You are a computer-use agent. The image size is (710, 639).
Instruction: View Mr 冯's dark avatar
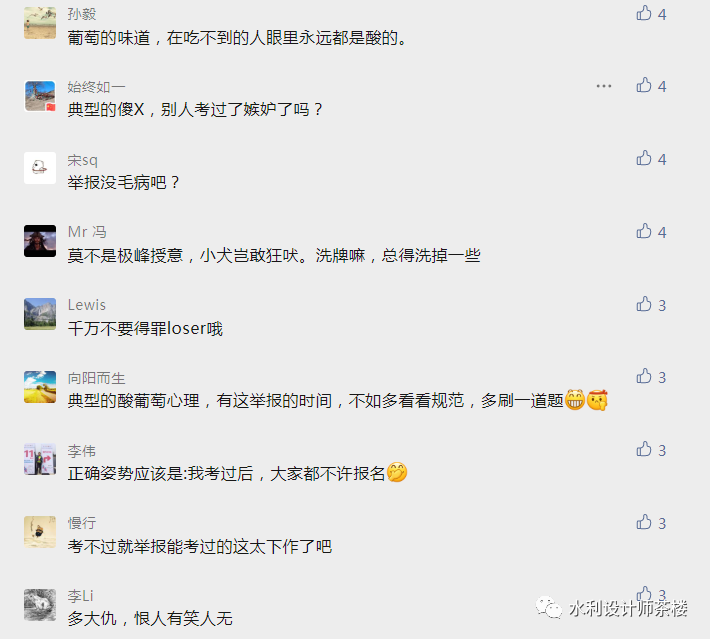pyautogui.click(x=40, y=241)
